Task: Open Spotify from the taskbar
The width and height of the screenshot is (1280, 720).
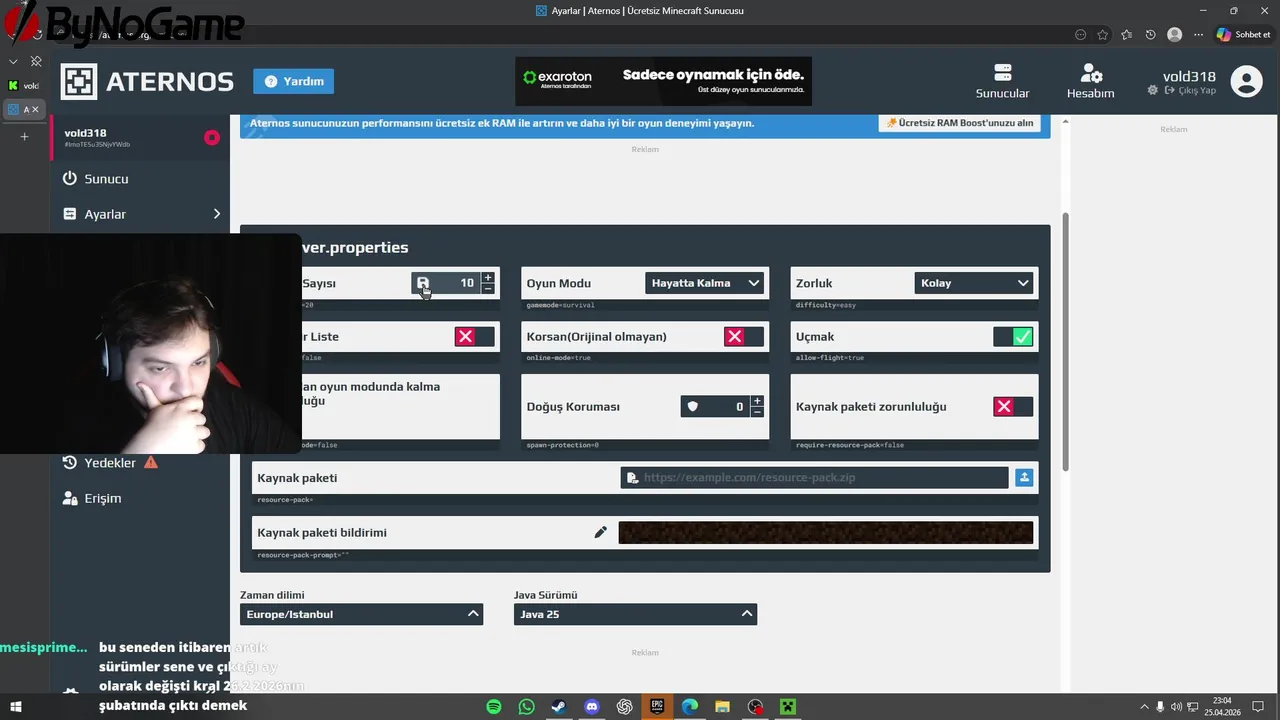Action: point(494,707)
